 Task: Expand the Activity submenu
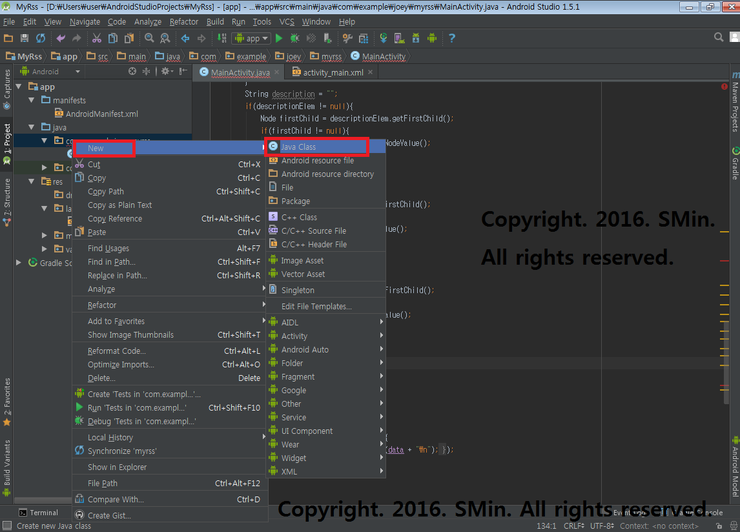[x=326, y=336]
